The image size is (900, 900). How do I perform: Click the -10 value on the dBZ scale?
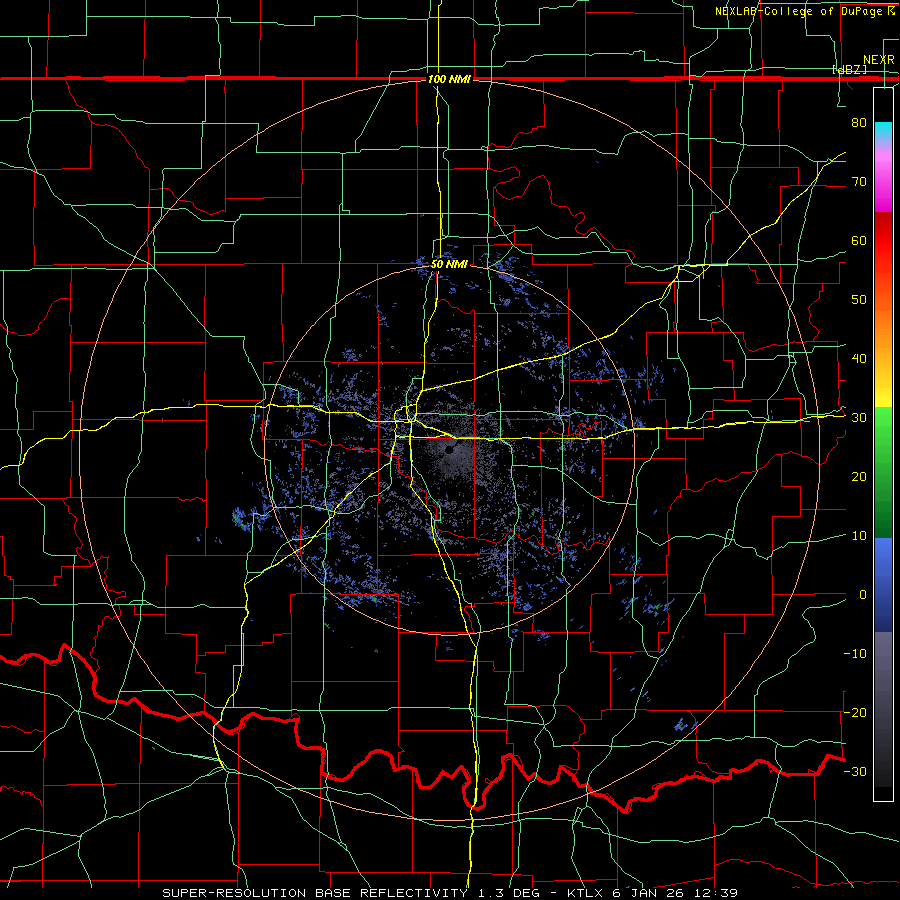click(x=855, y=654)
